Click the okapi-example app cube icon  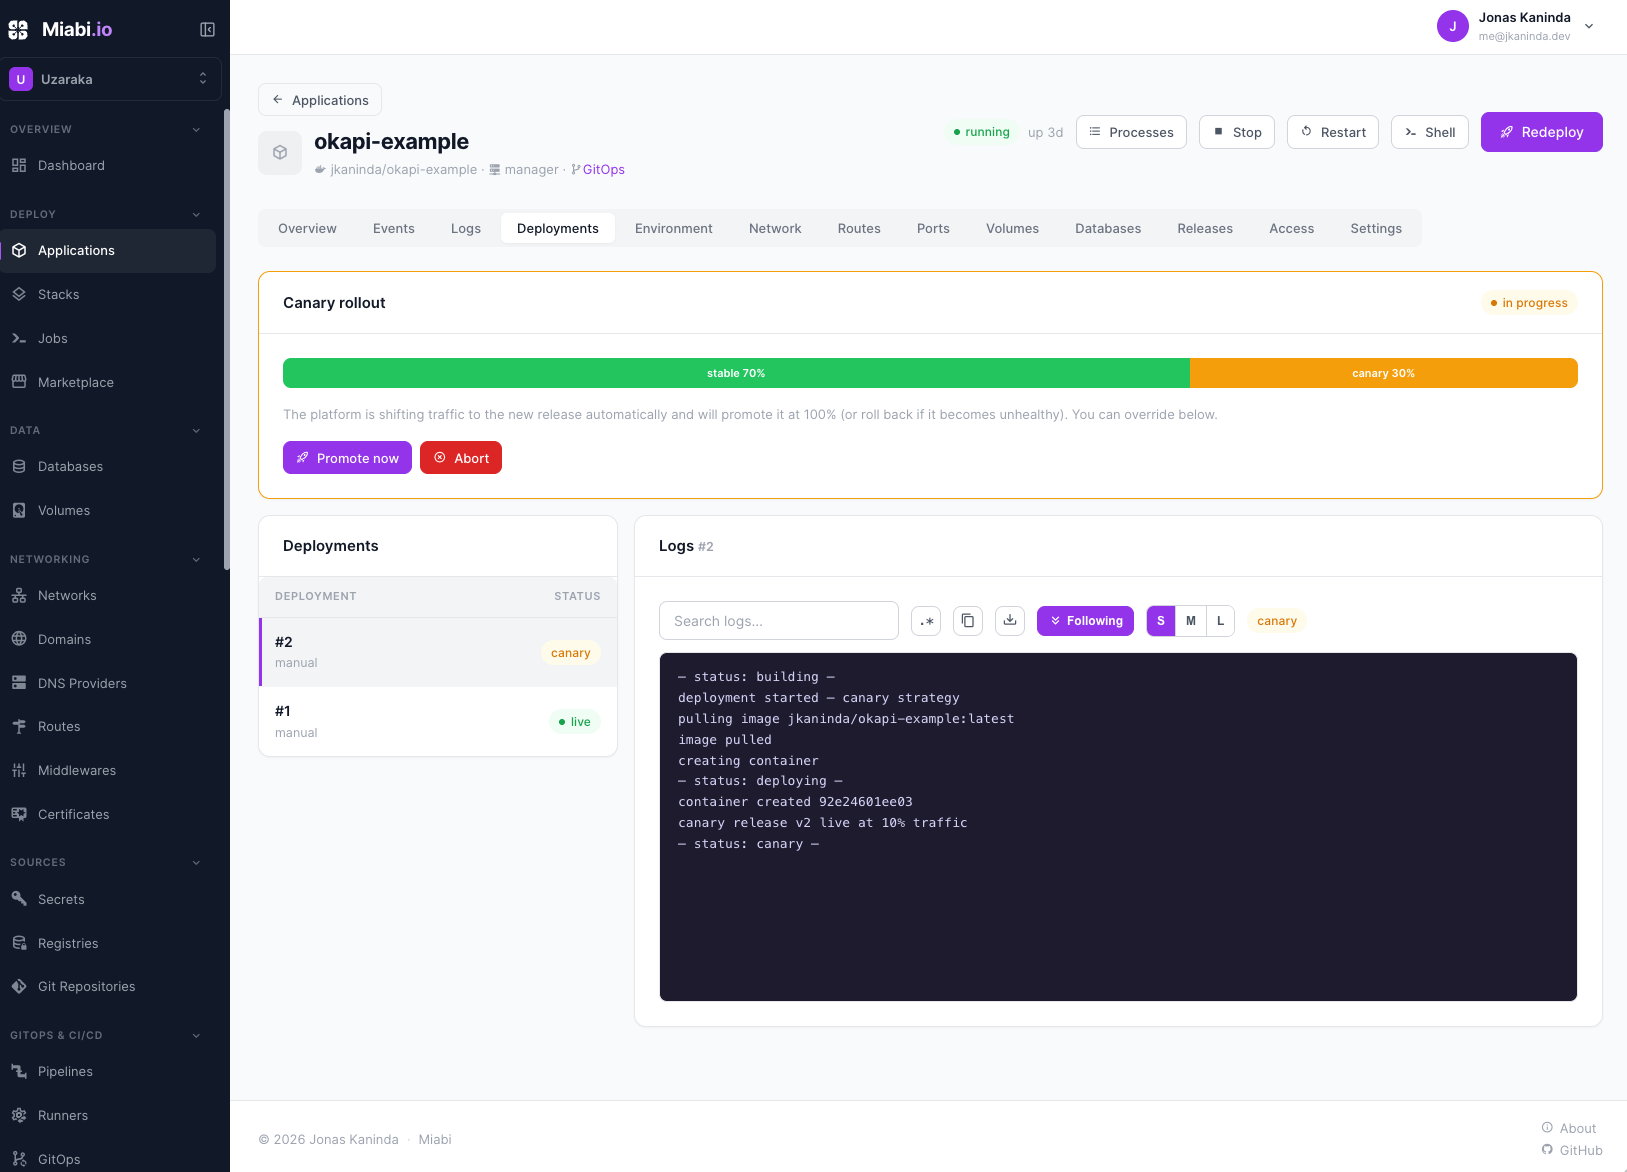280,153
